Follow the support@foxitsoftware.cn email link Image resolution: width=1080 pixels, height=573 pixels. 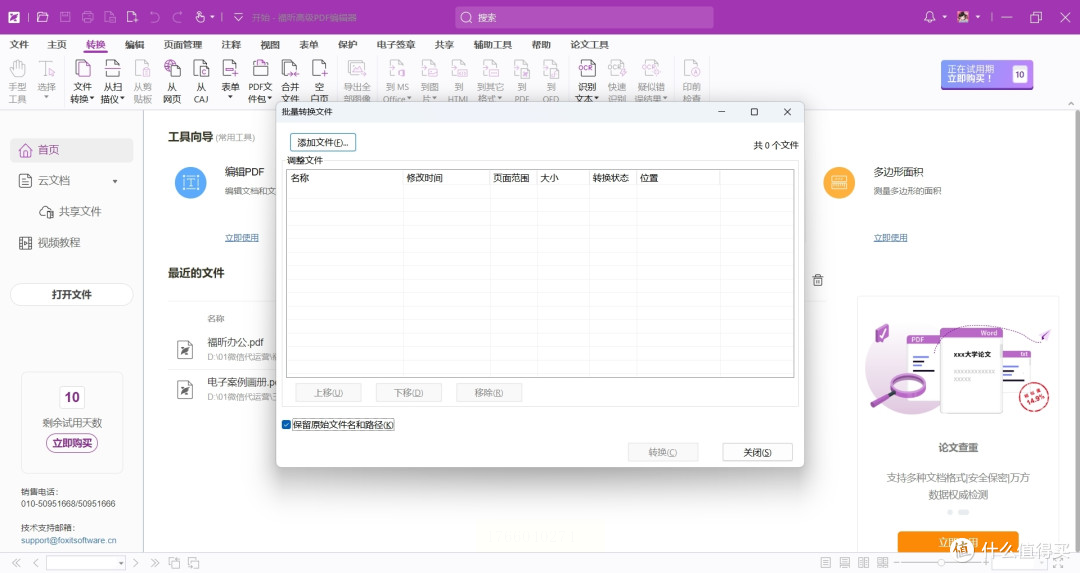pos(68,540)
